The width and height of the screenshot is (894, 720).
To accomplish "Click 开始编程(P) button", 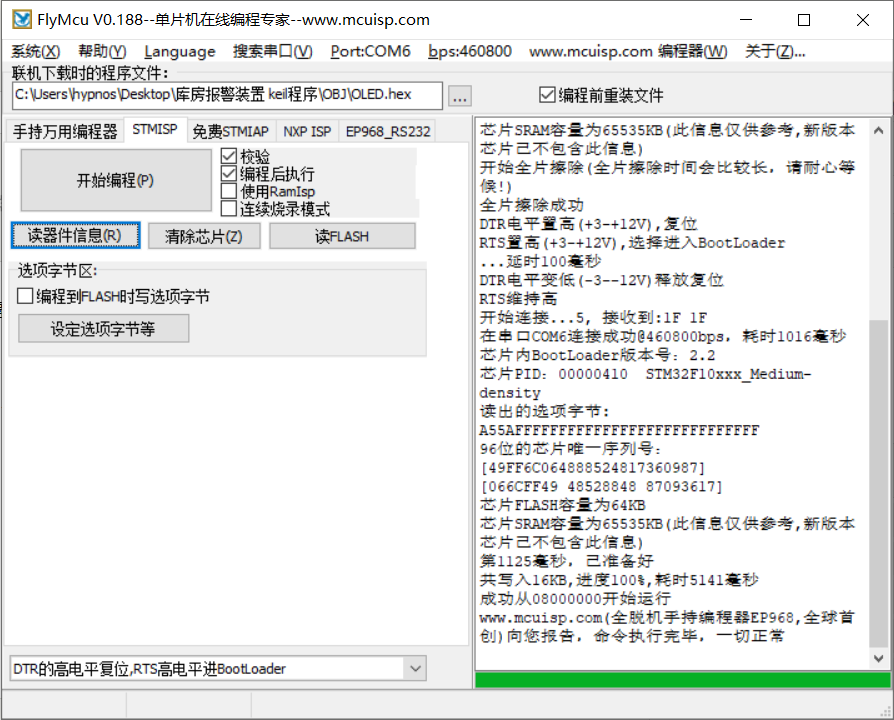I will click(x=116, y=180).
